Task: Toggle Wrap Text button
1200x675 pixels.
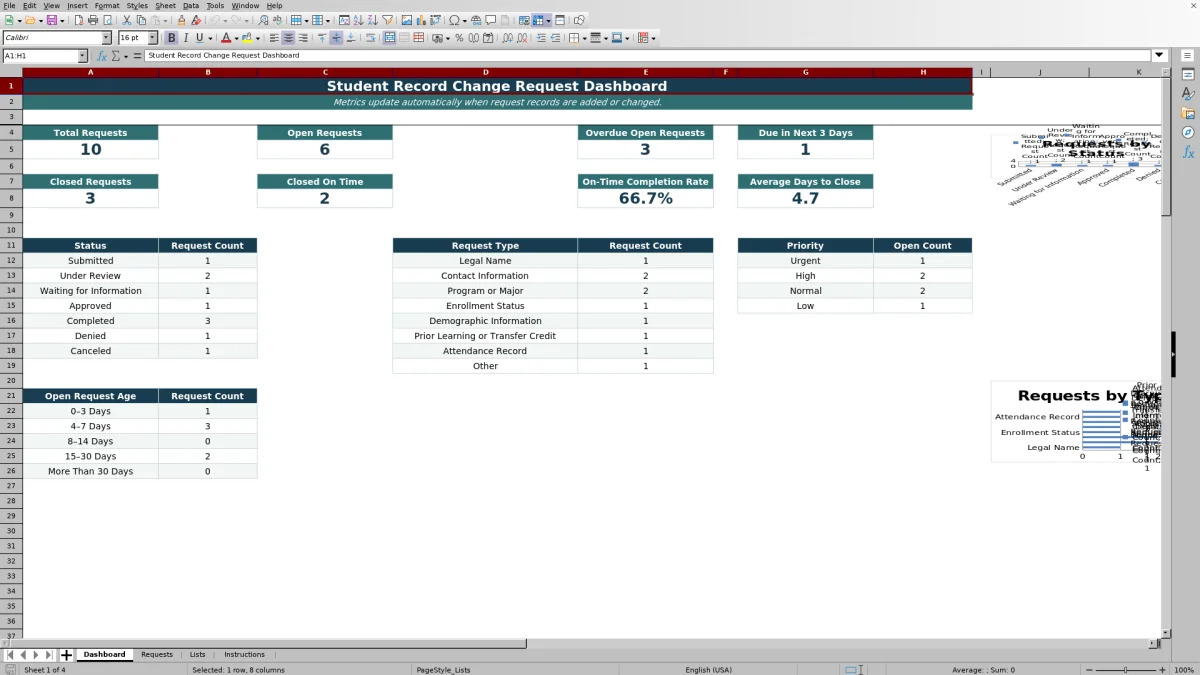Action: click(x=371, y=38)
